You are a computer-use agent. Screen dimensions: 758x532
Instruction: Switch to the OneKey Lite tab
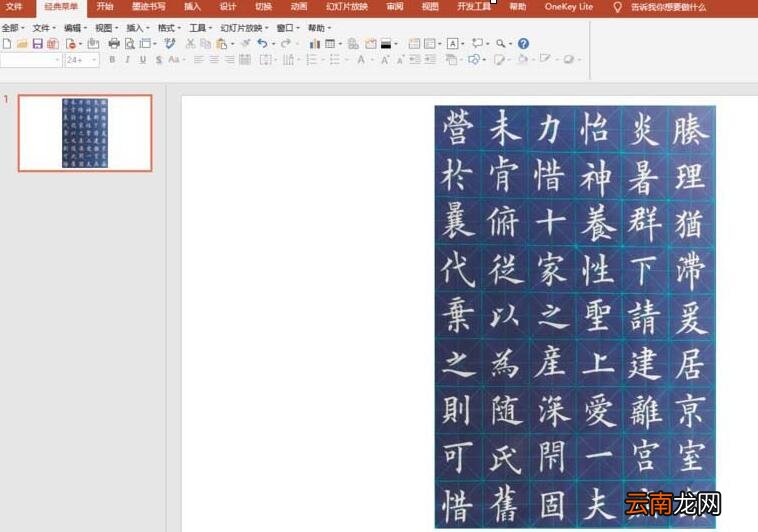[x=568, y=7]
